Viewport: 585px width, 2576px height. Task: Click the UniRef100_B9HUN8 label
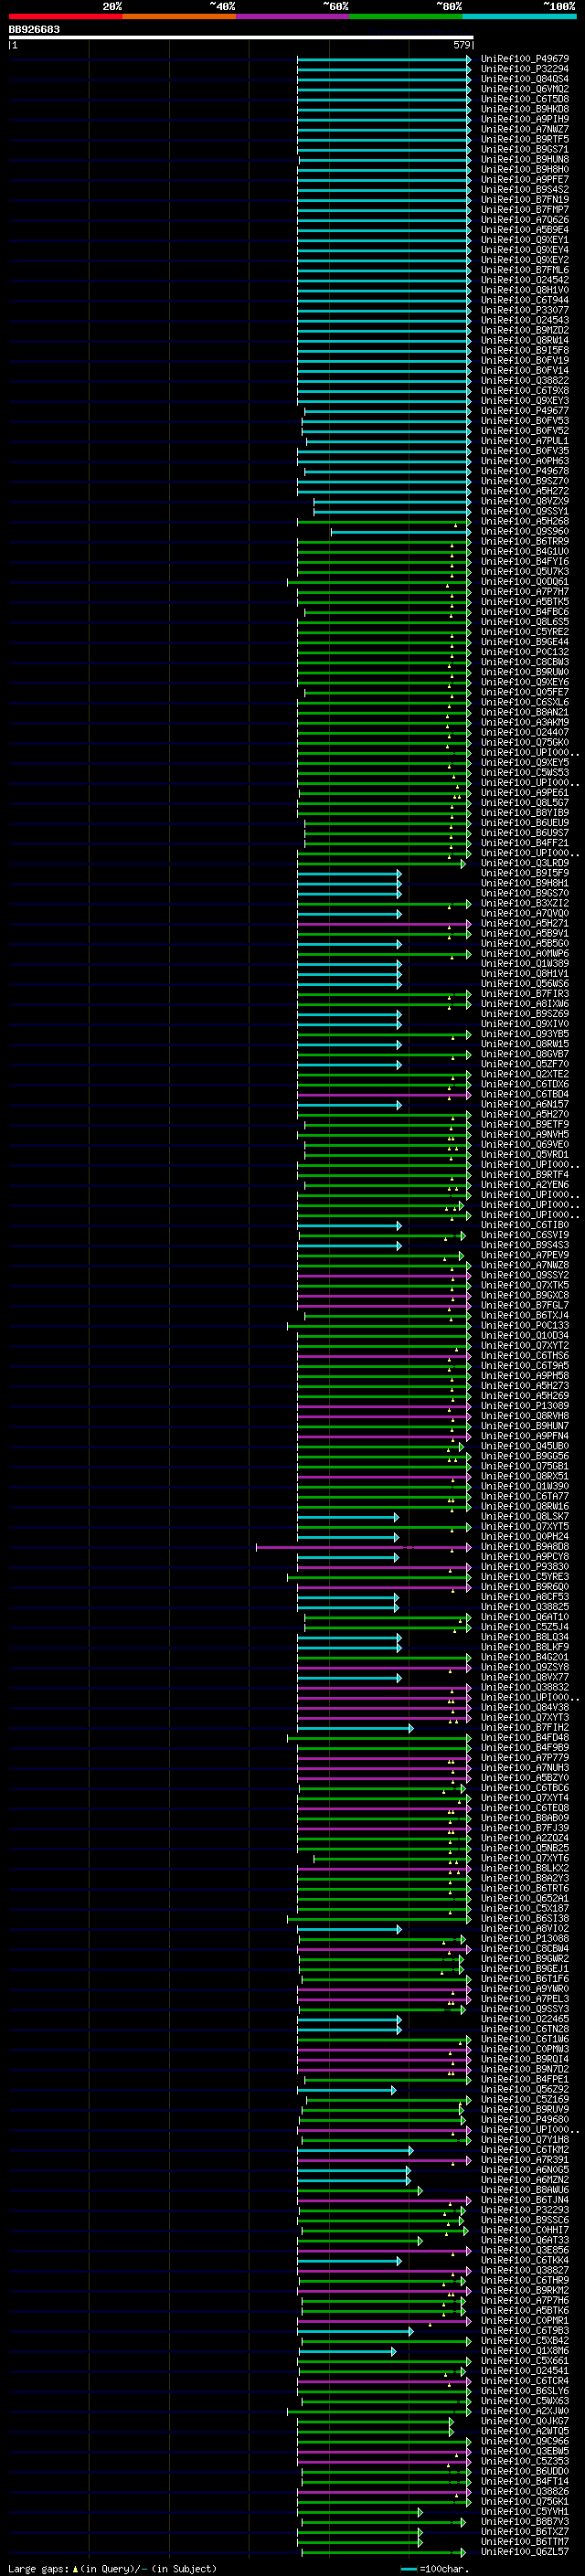pos(525,160)
